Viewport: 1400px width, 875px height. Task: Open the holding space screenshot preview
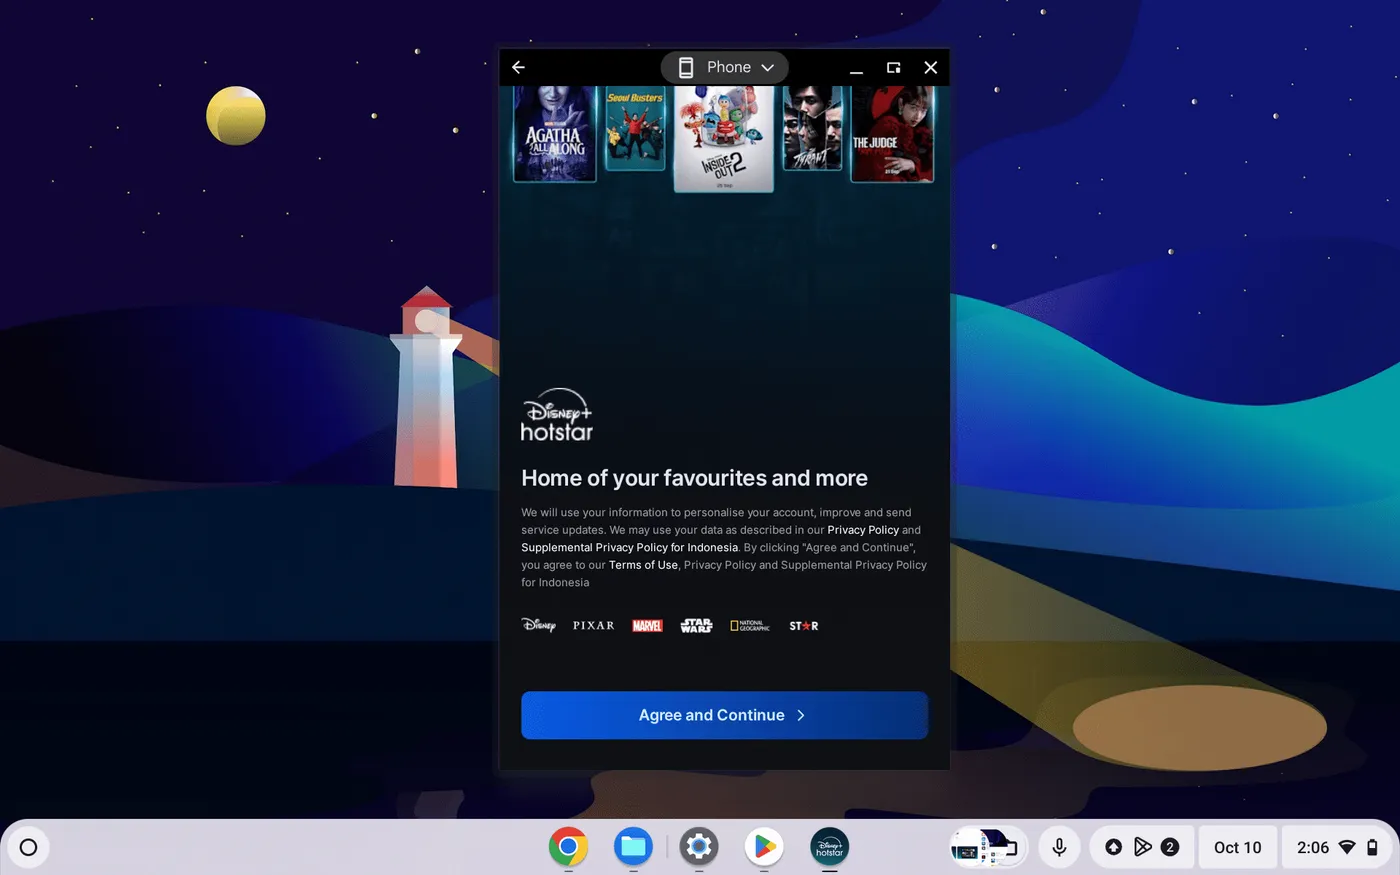pos(988,847)
